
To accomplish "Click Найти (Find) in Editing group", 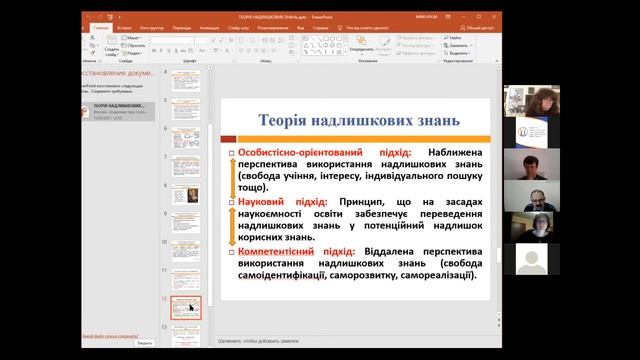I will click(x=453, y=38).
